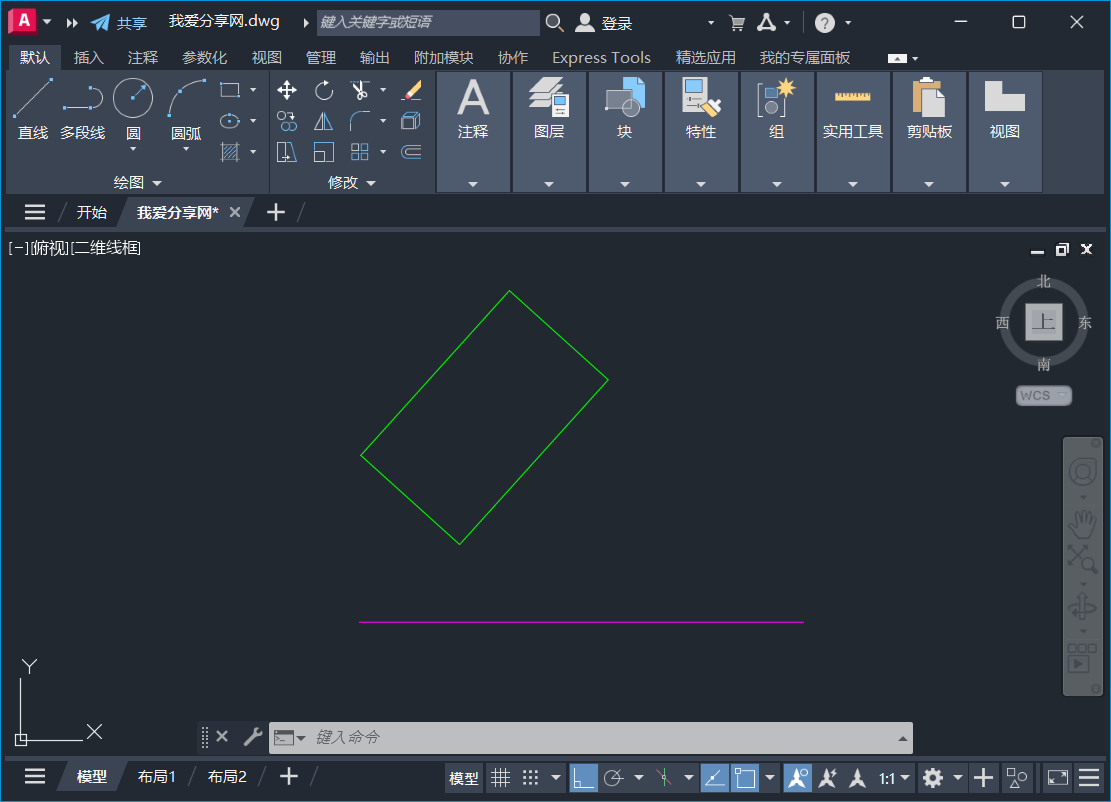
Task: Select the Move tool in Modify panel
Action: point(286,90)
